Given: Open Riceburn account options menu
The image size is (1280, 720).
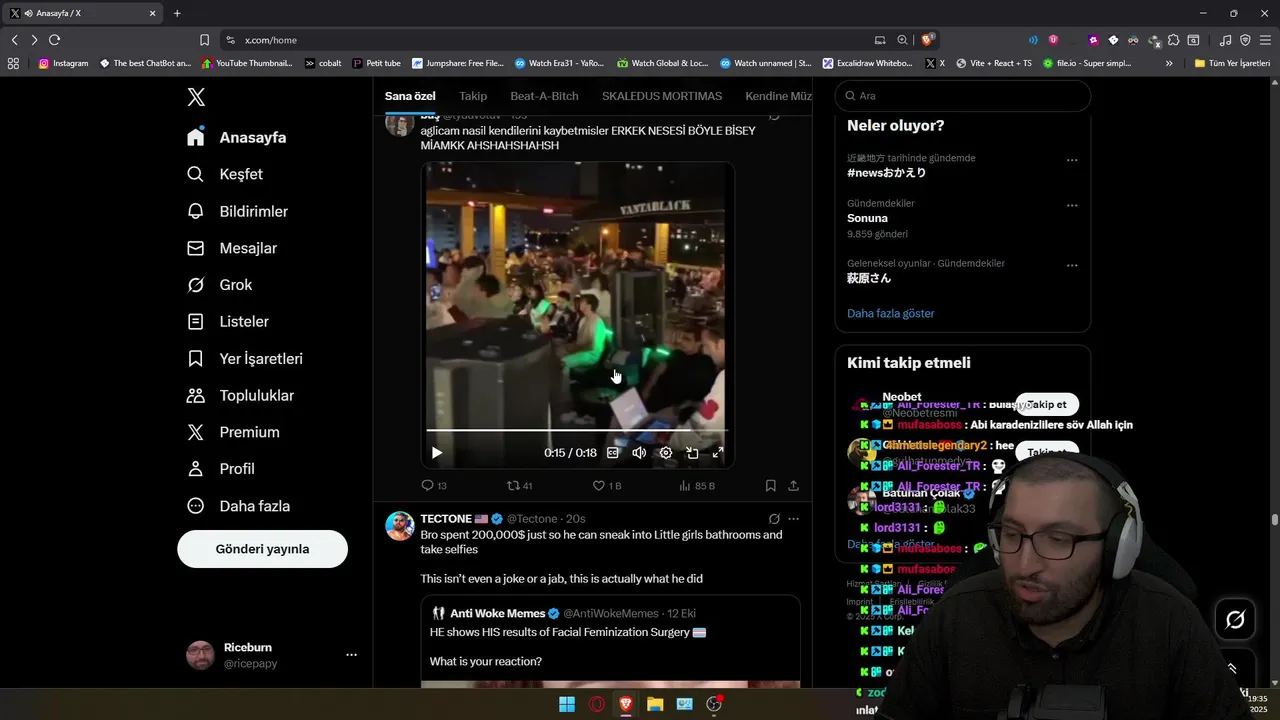Looking at the screenshot, I should click(x=351, y=655).
